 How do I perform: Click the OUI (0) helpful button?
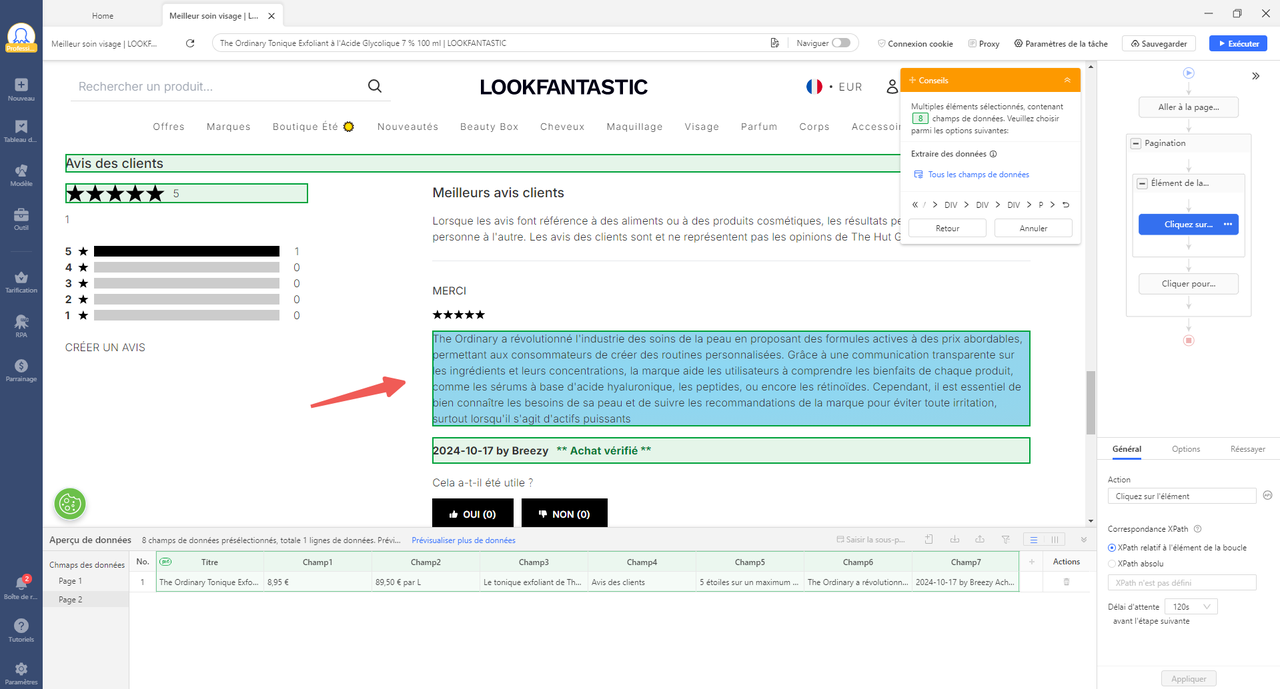(x=475, y=514)
